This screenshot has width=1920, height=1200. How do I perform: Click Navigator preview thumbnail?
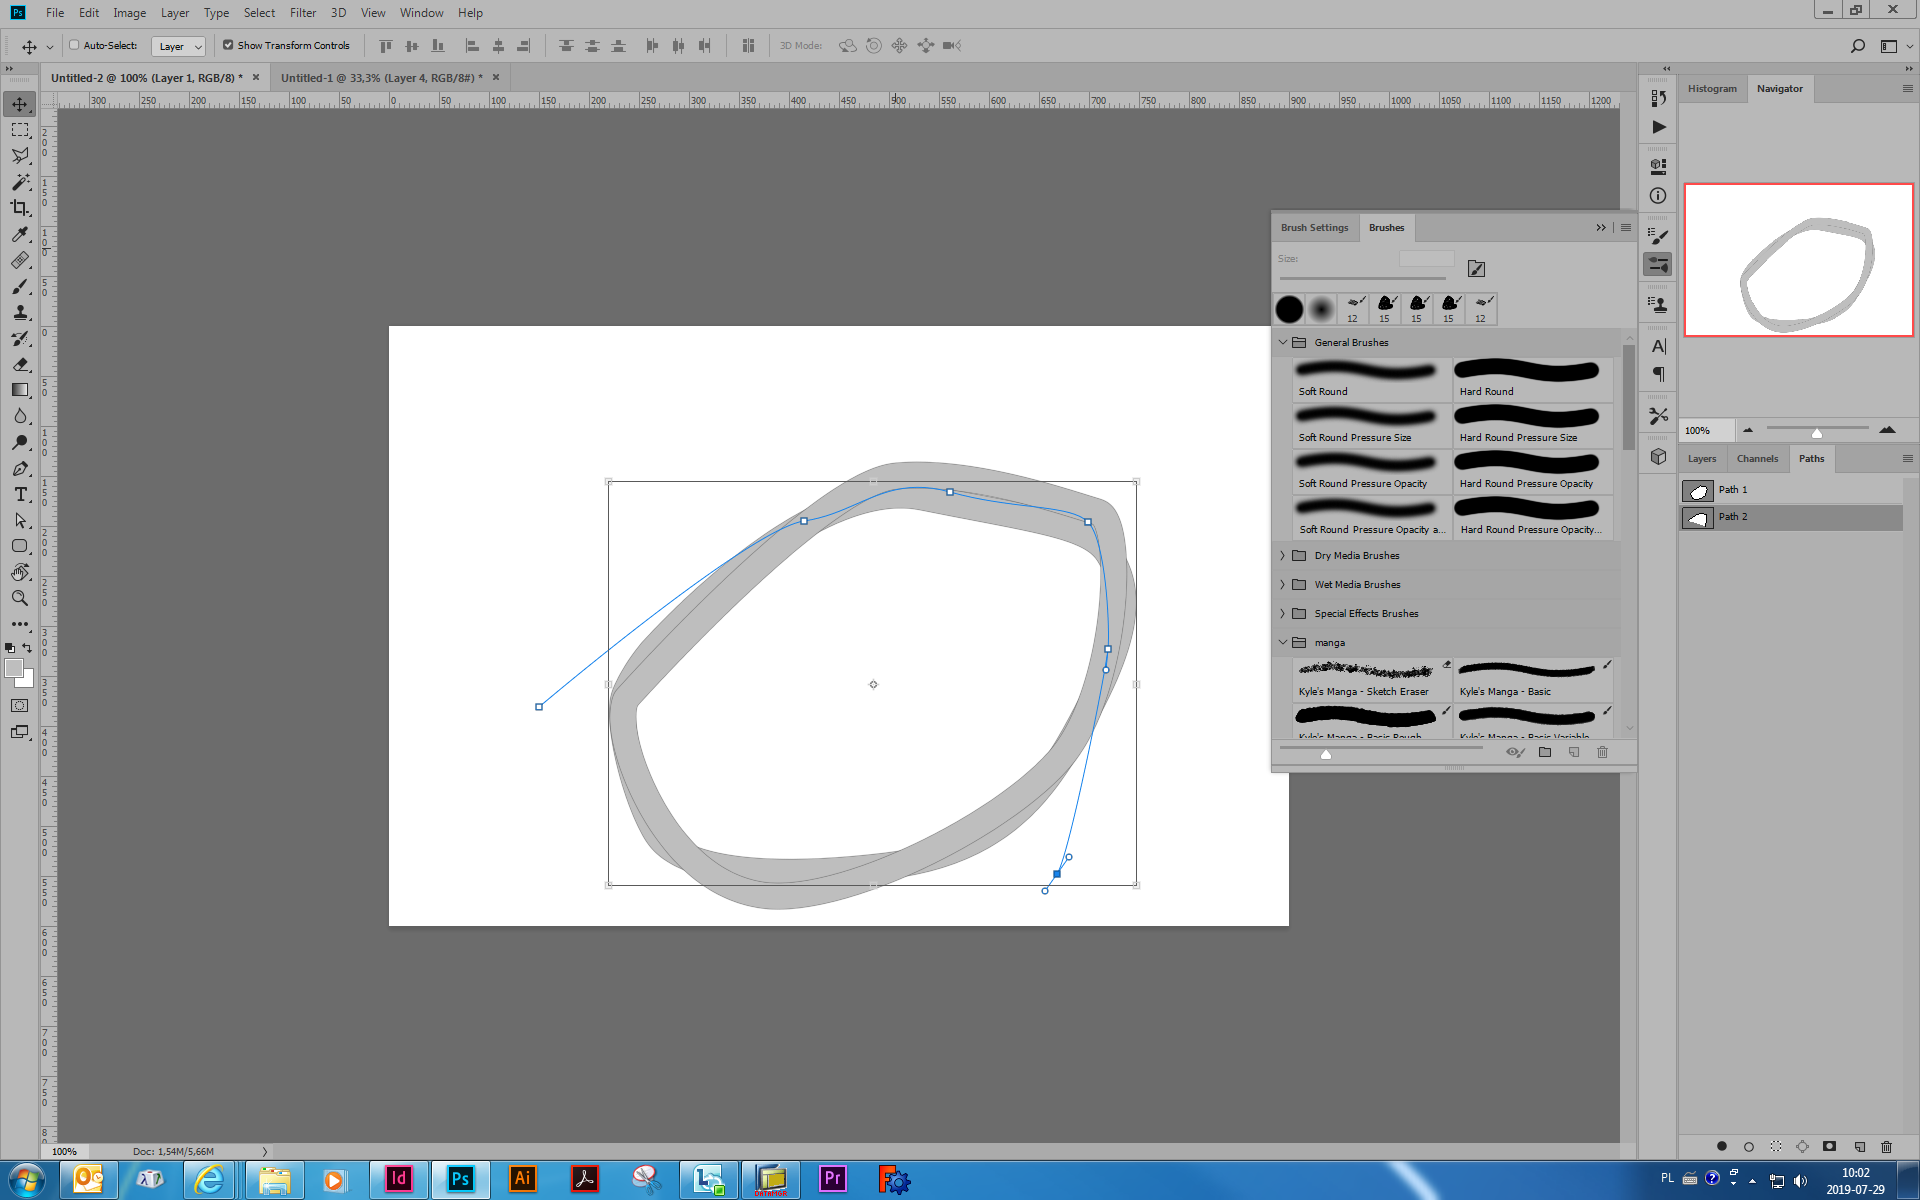click(1798, 260)
